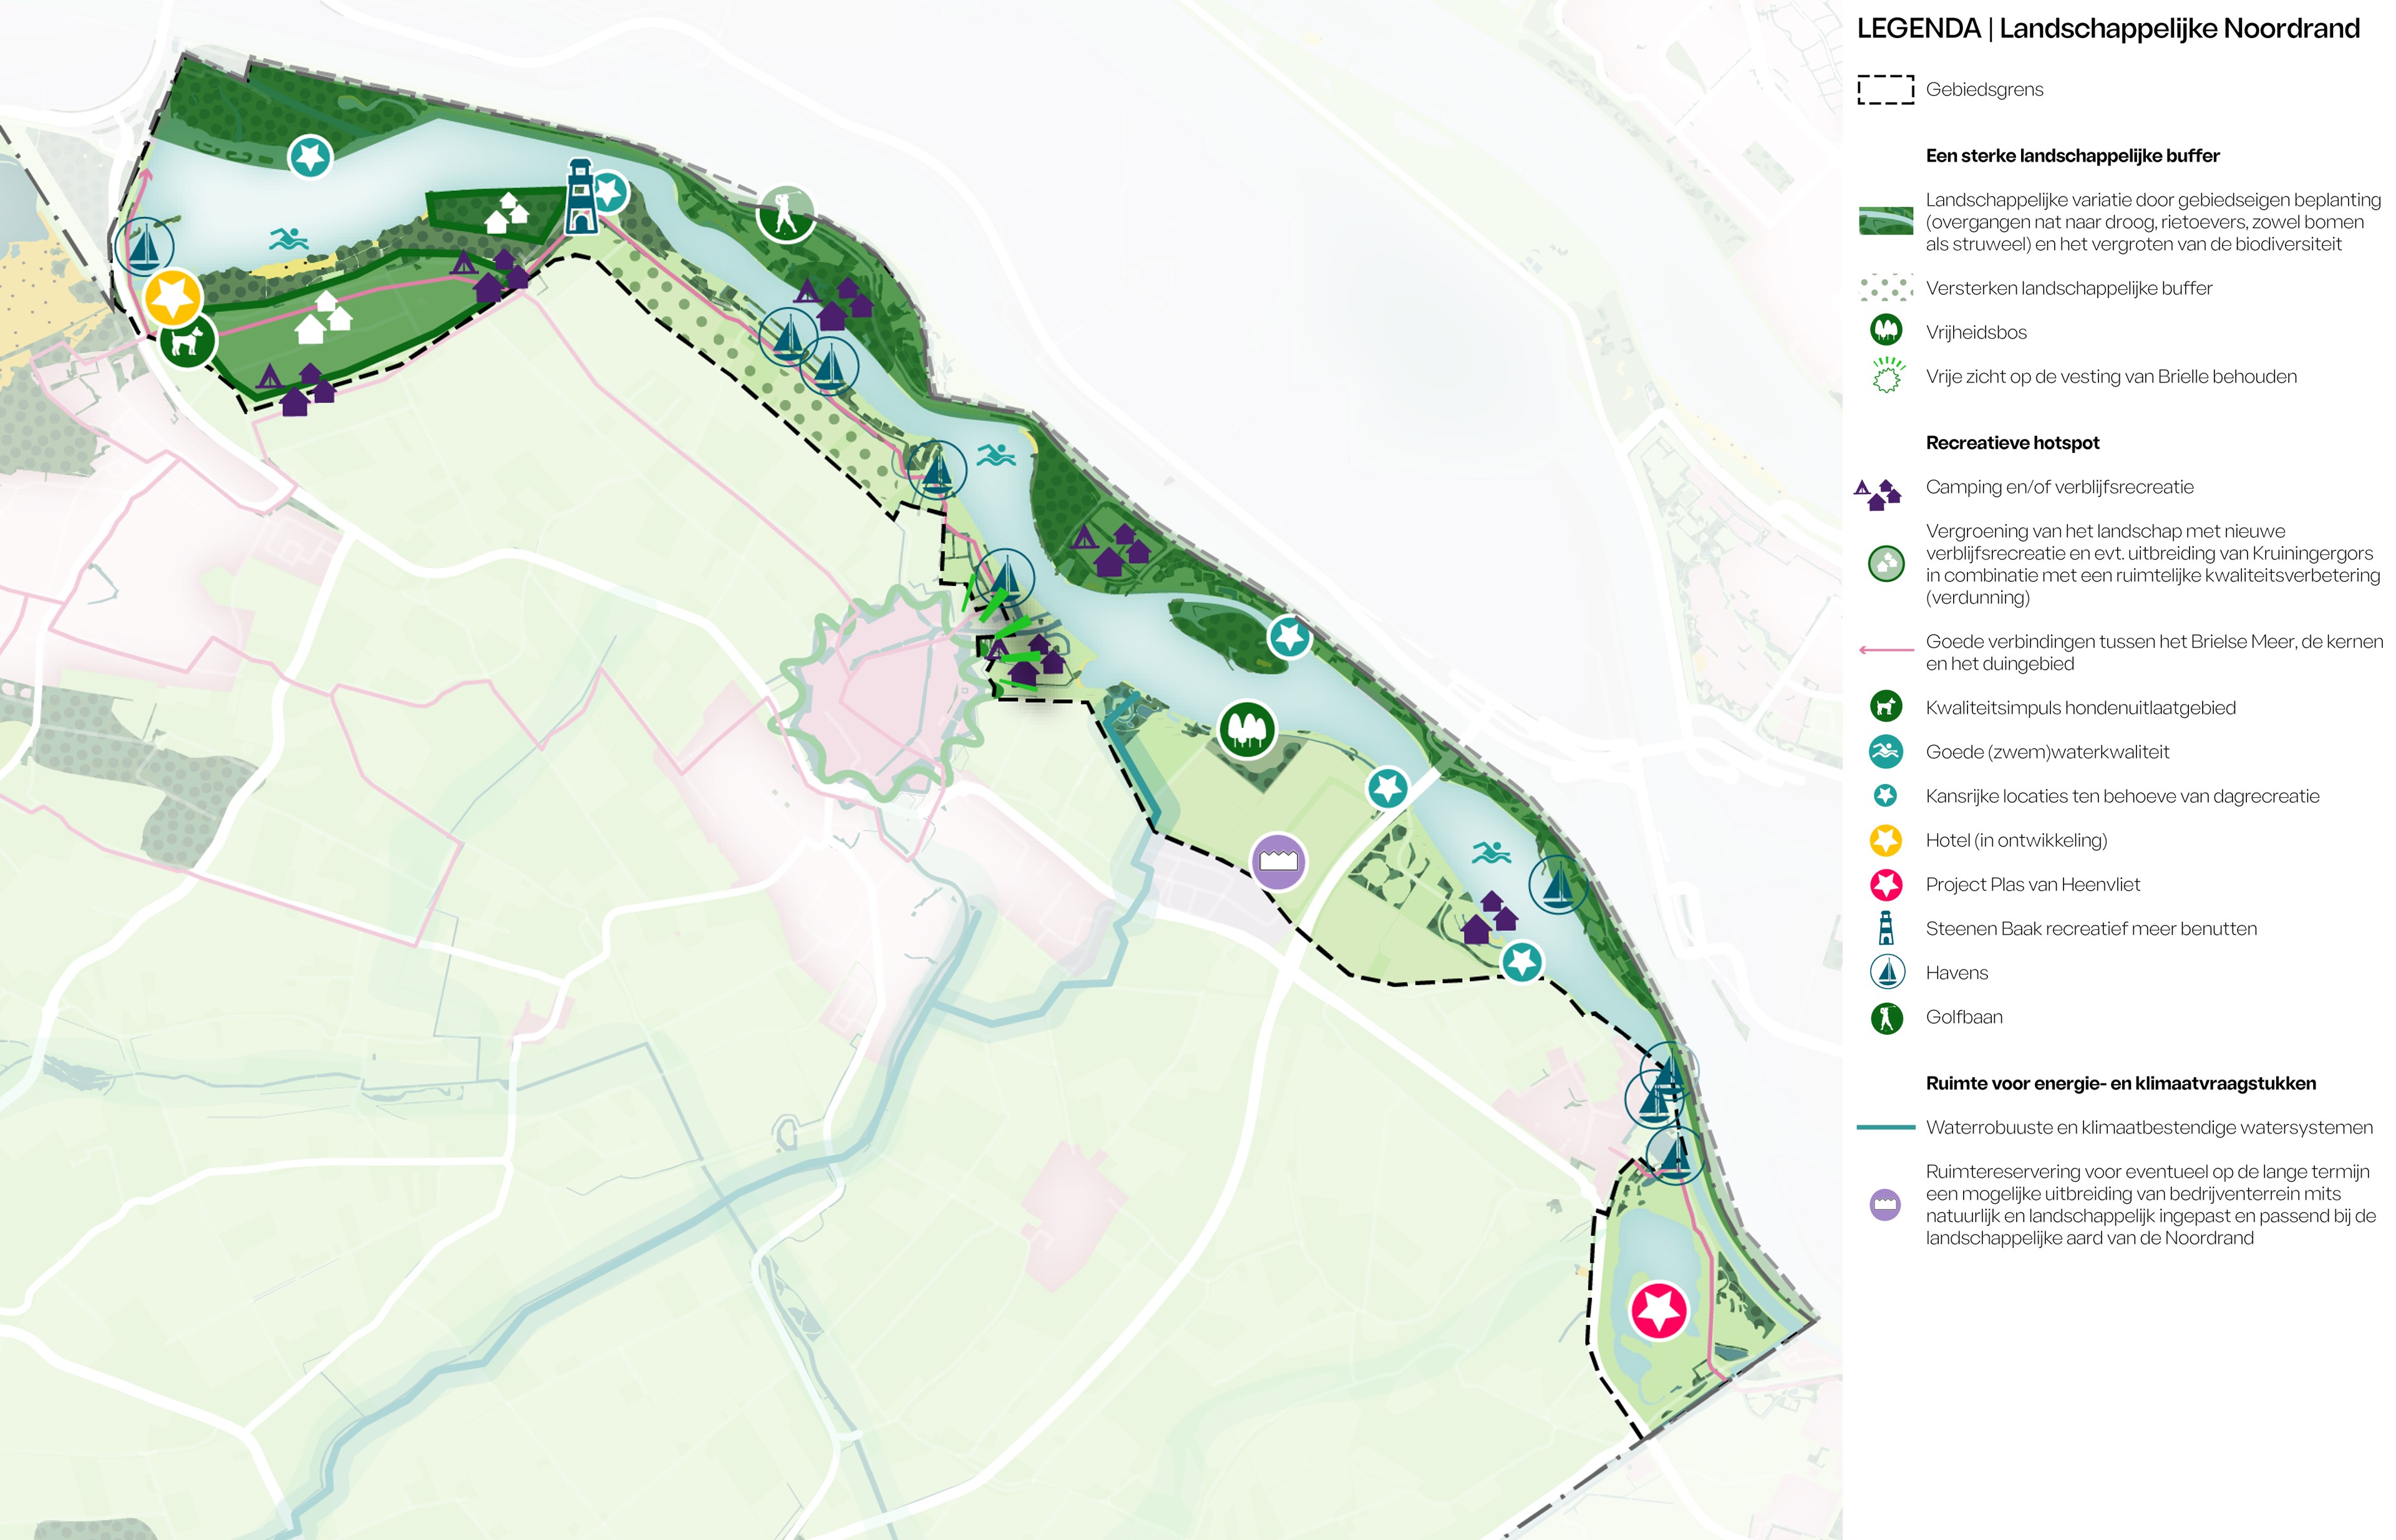Click the dashed Gebiedsgrens legend symbol
Viewport: 2396px width, 1540px height.
pyautogui.click(x=1885, y=89)
